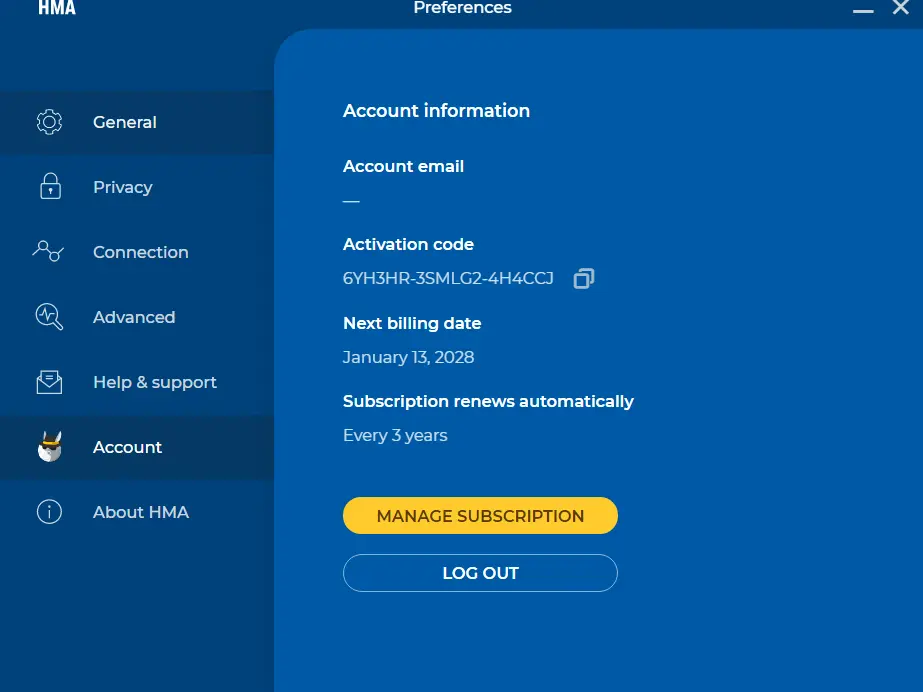923x692 pixels.
Task: Click the Log Out button
Action: coord(480,573)
